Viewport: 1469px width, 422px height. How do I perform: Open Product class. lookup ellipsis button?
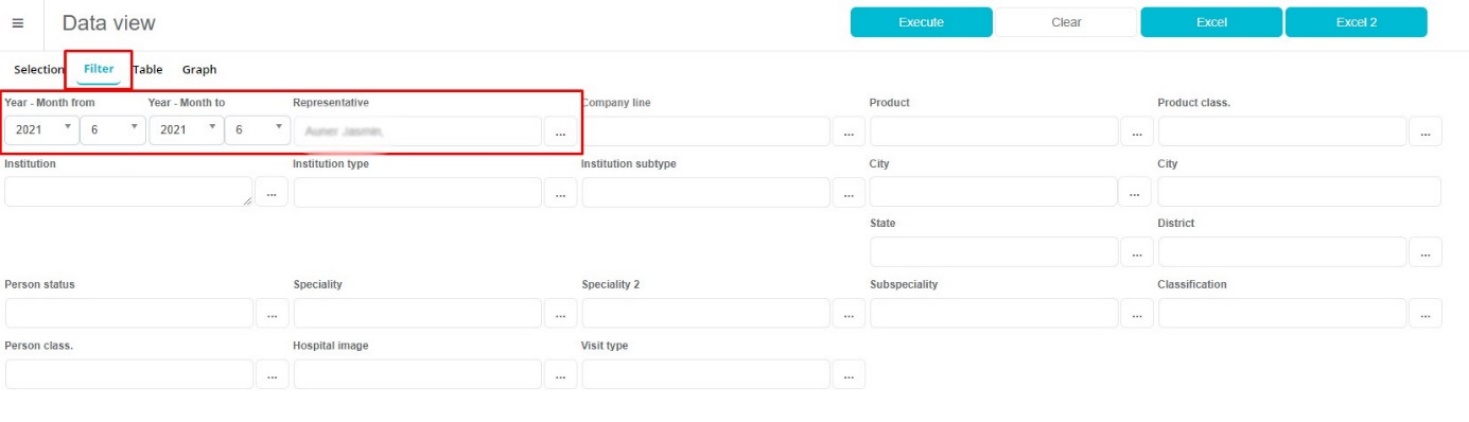click(1424, 132)
